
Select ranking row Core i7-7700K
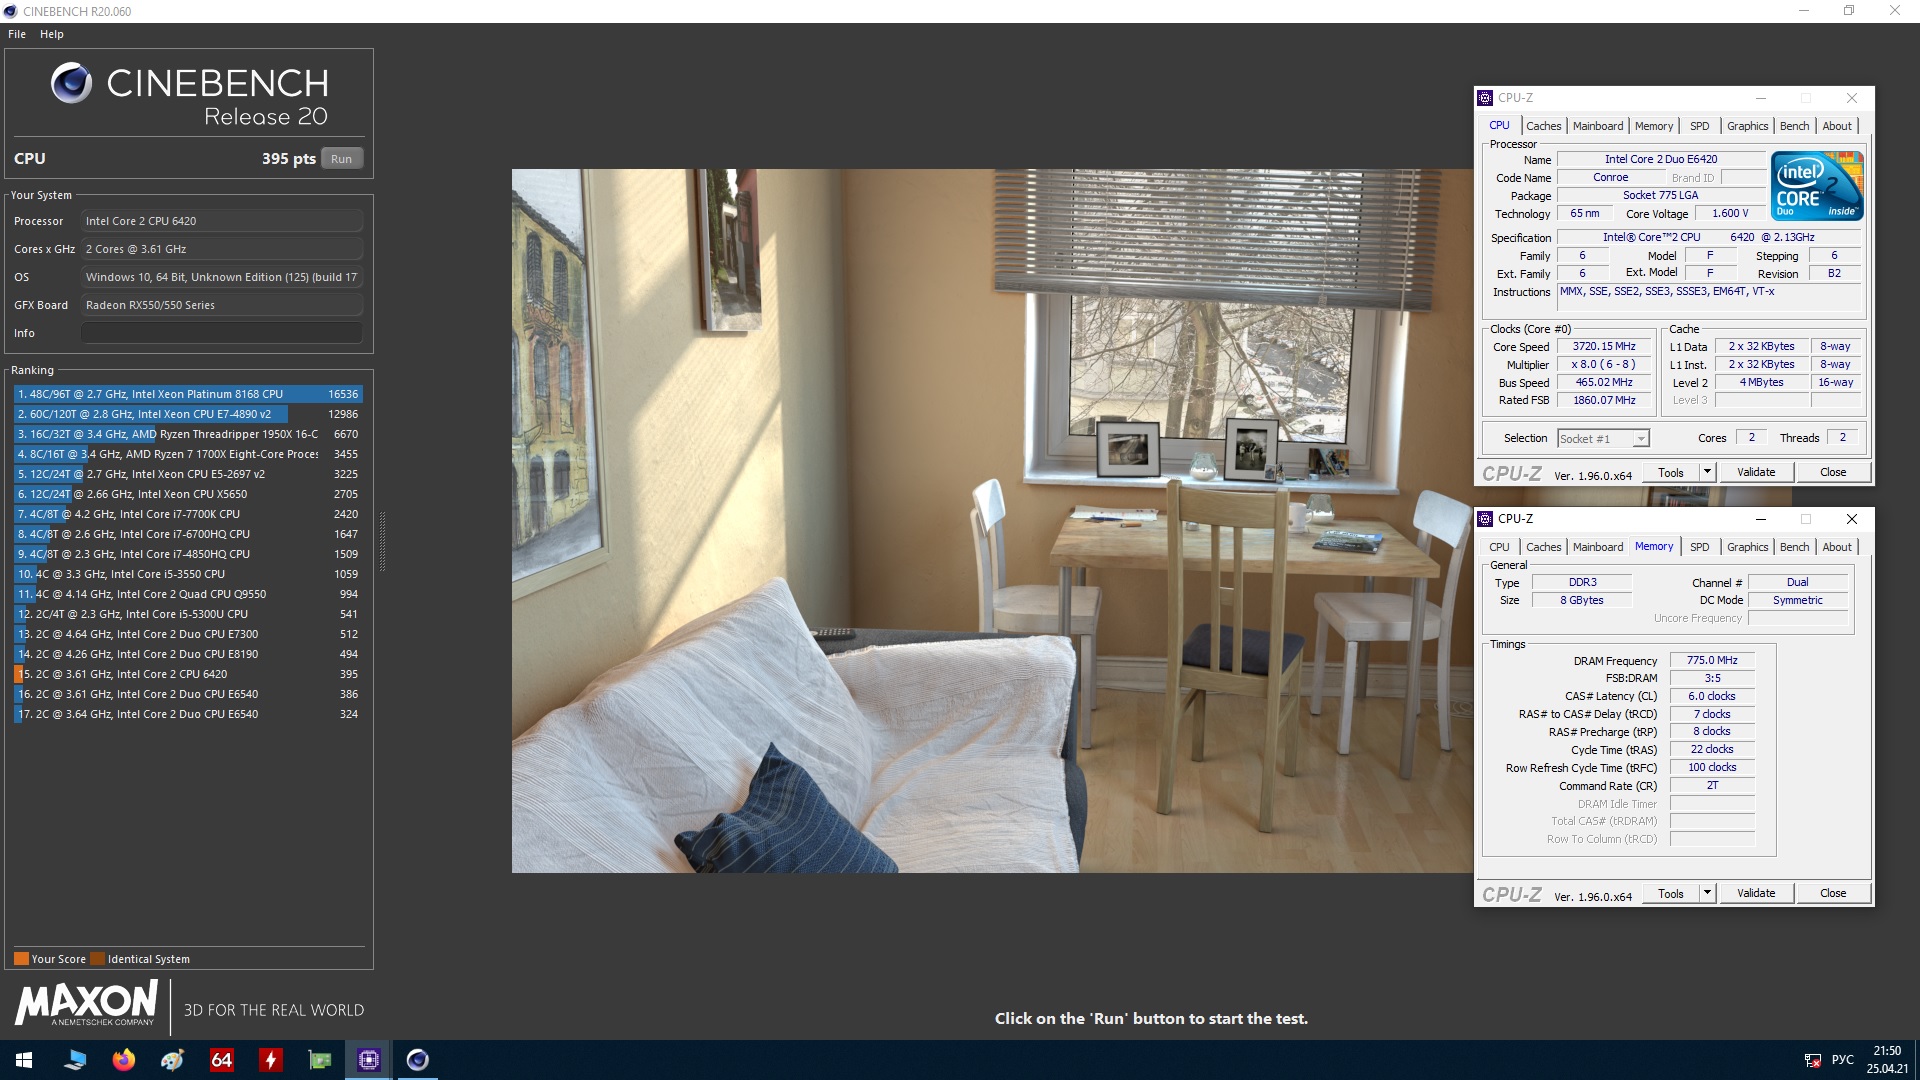[x=188, y=514]
